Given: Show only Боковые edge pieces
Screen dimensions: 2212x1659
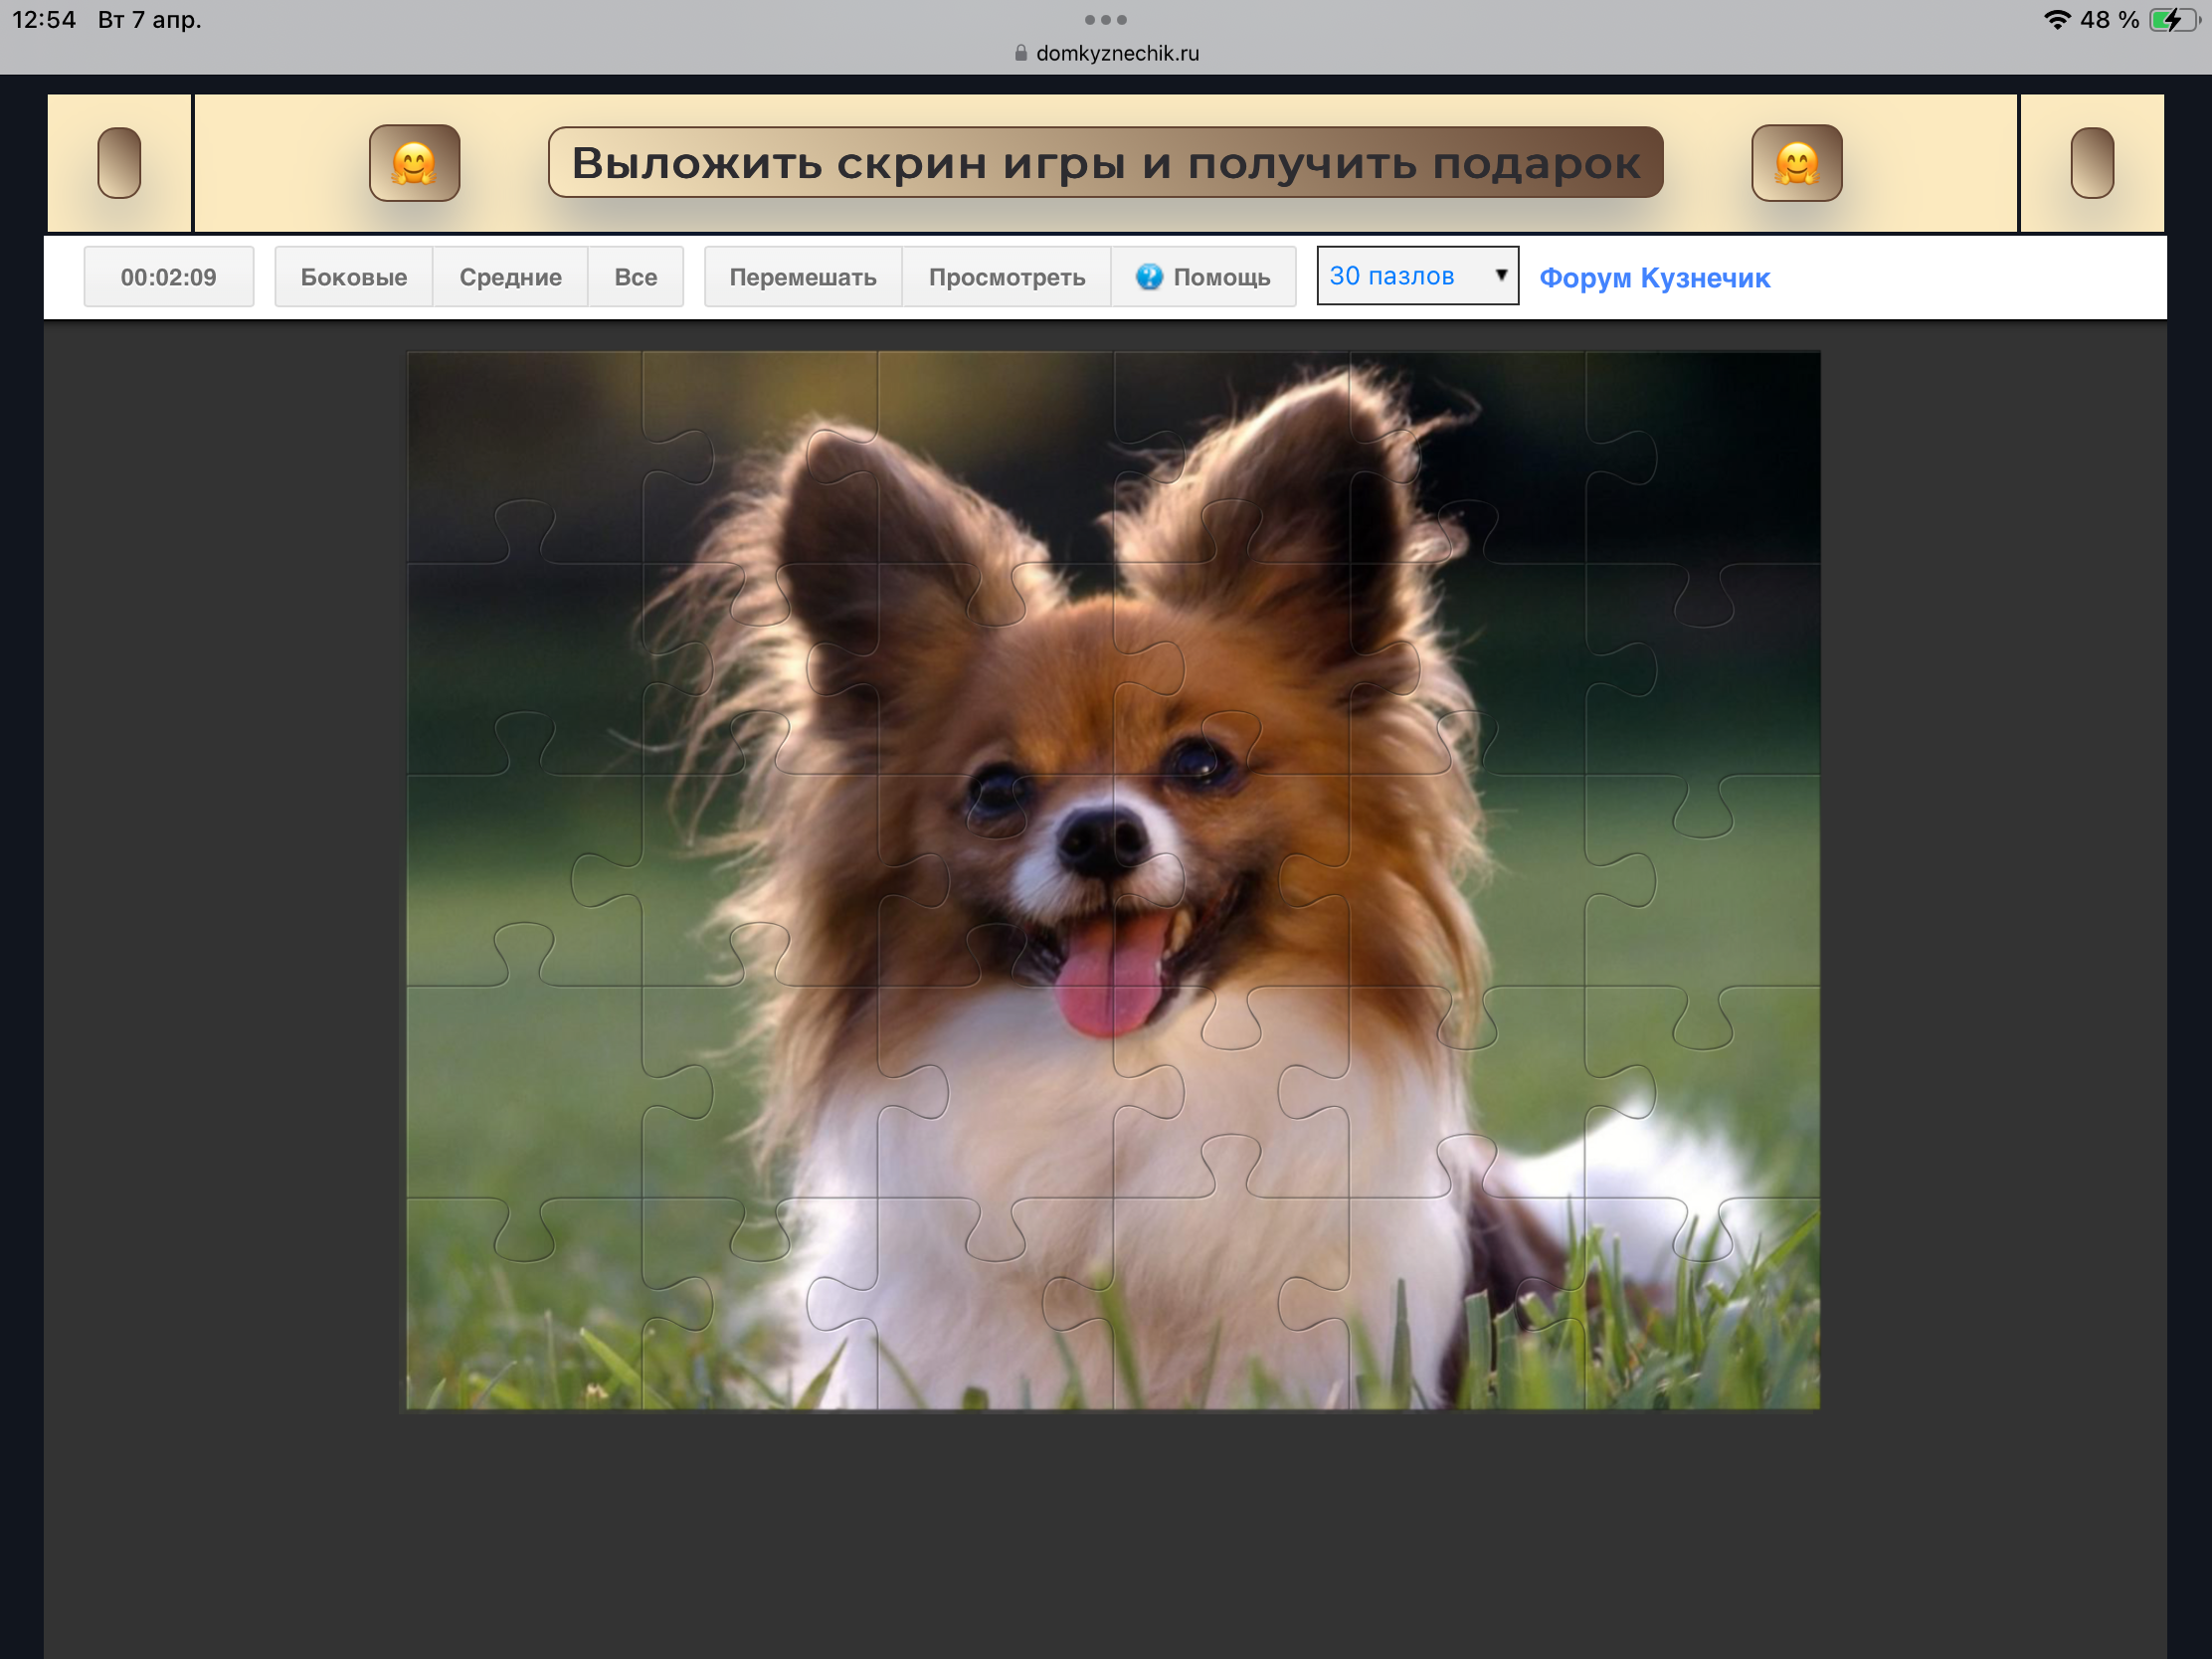Looking at the screenshot, I should click(353, 277).
